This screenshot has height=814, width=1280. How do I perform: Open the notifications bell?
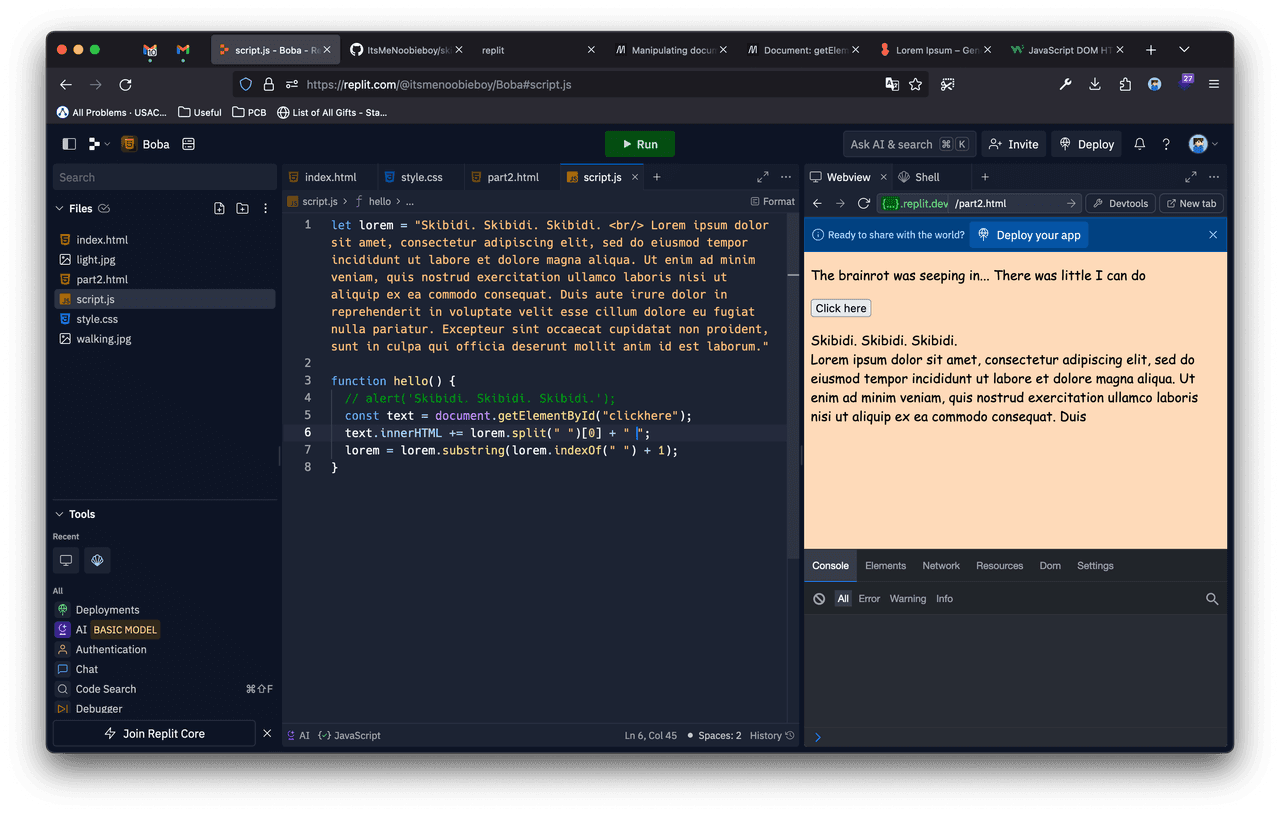(x=1139, y=144)
